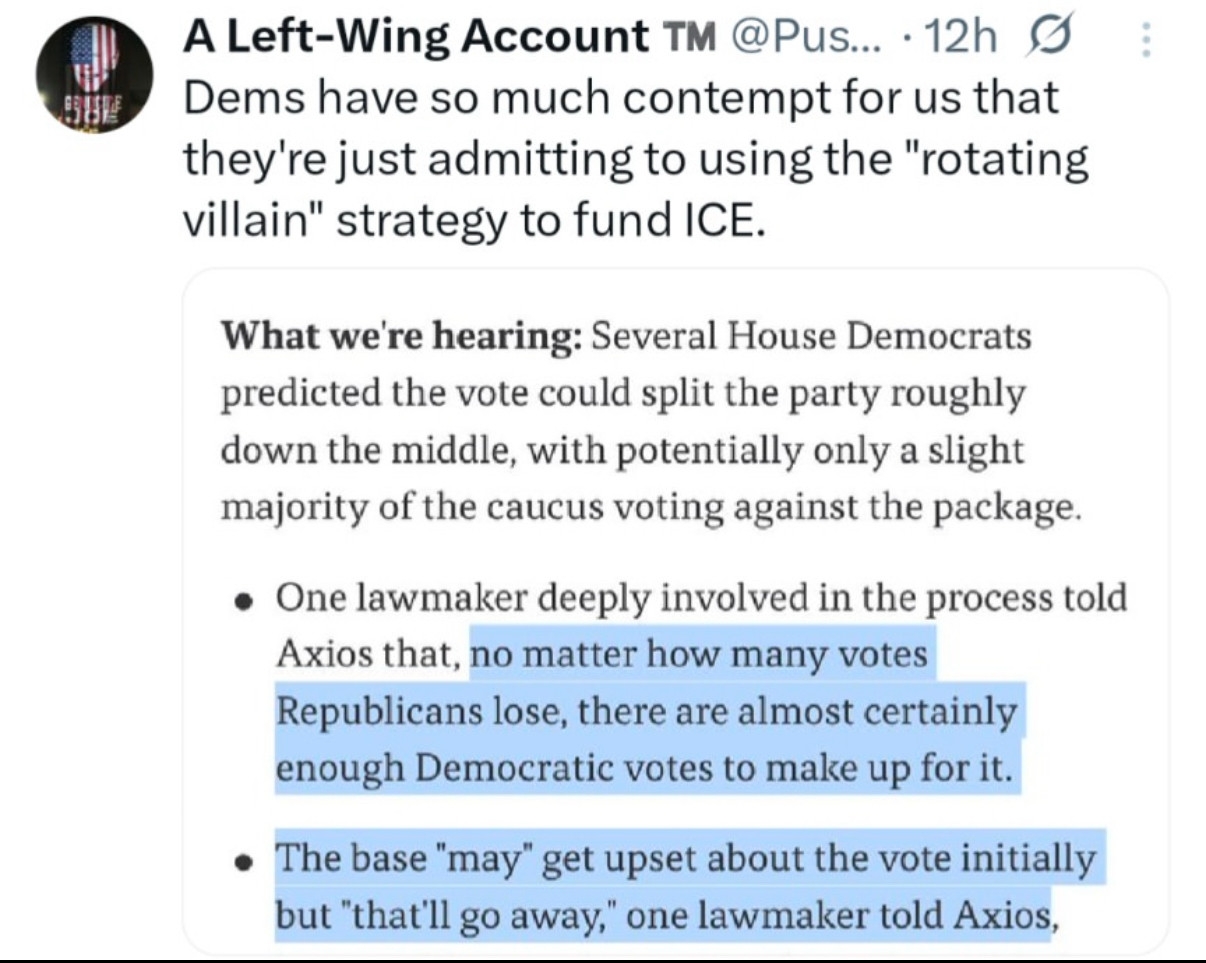The width and height of the screenshot is (1206, 963).
Task: Open the attached Axios screenshot image
Action: point(675,610)
